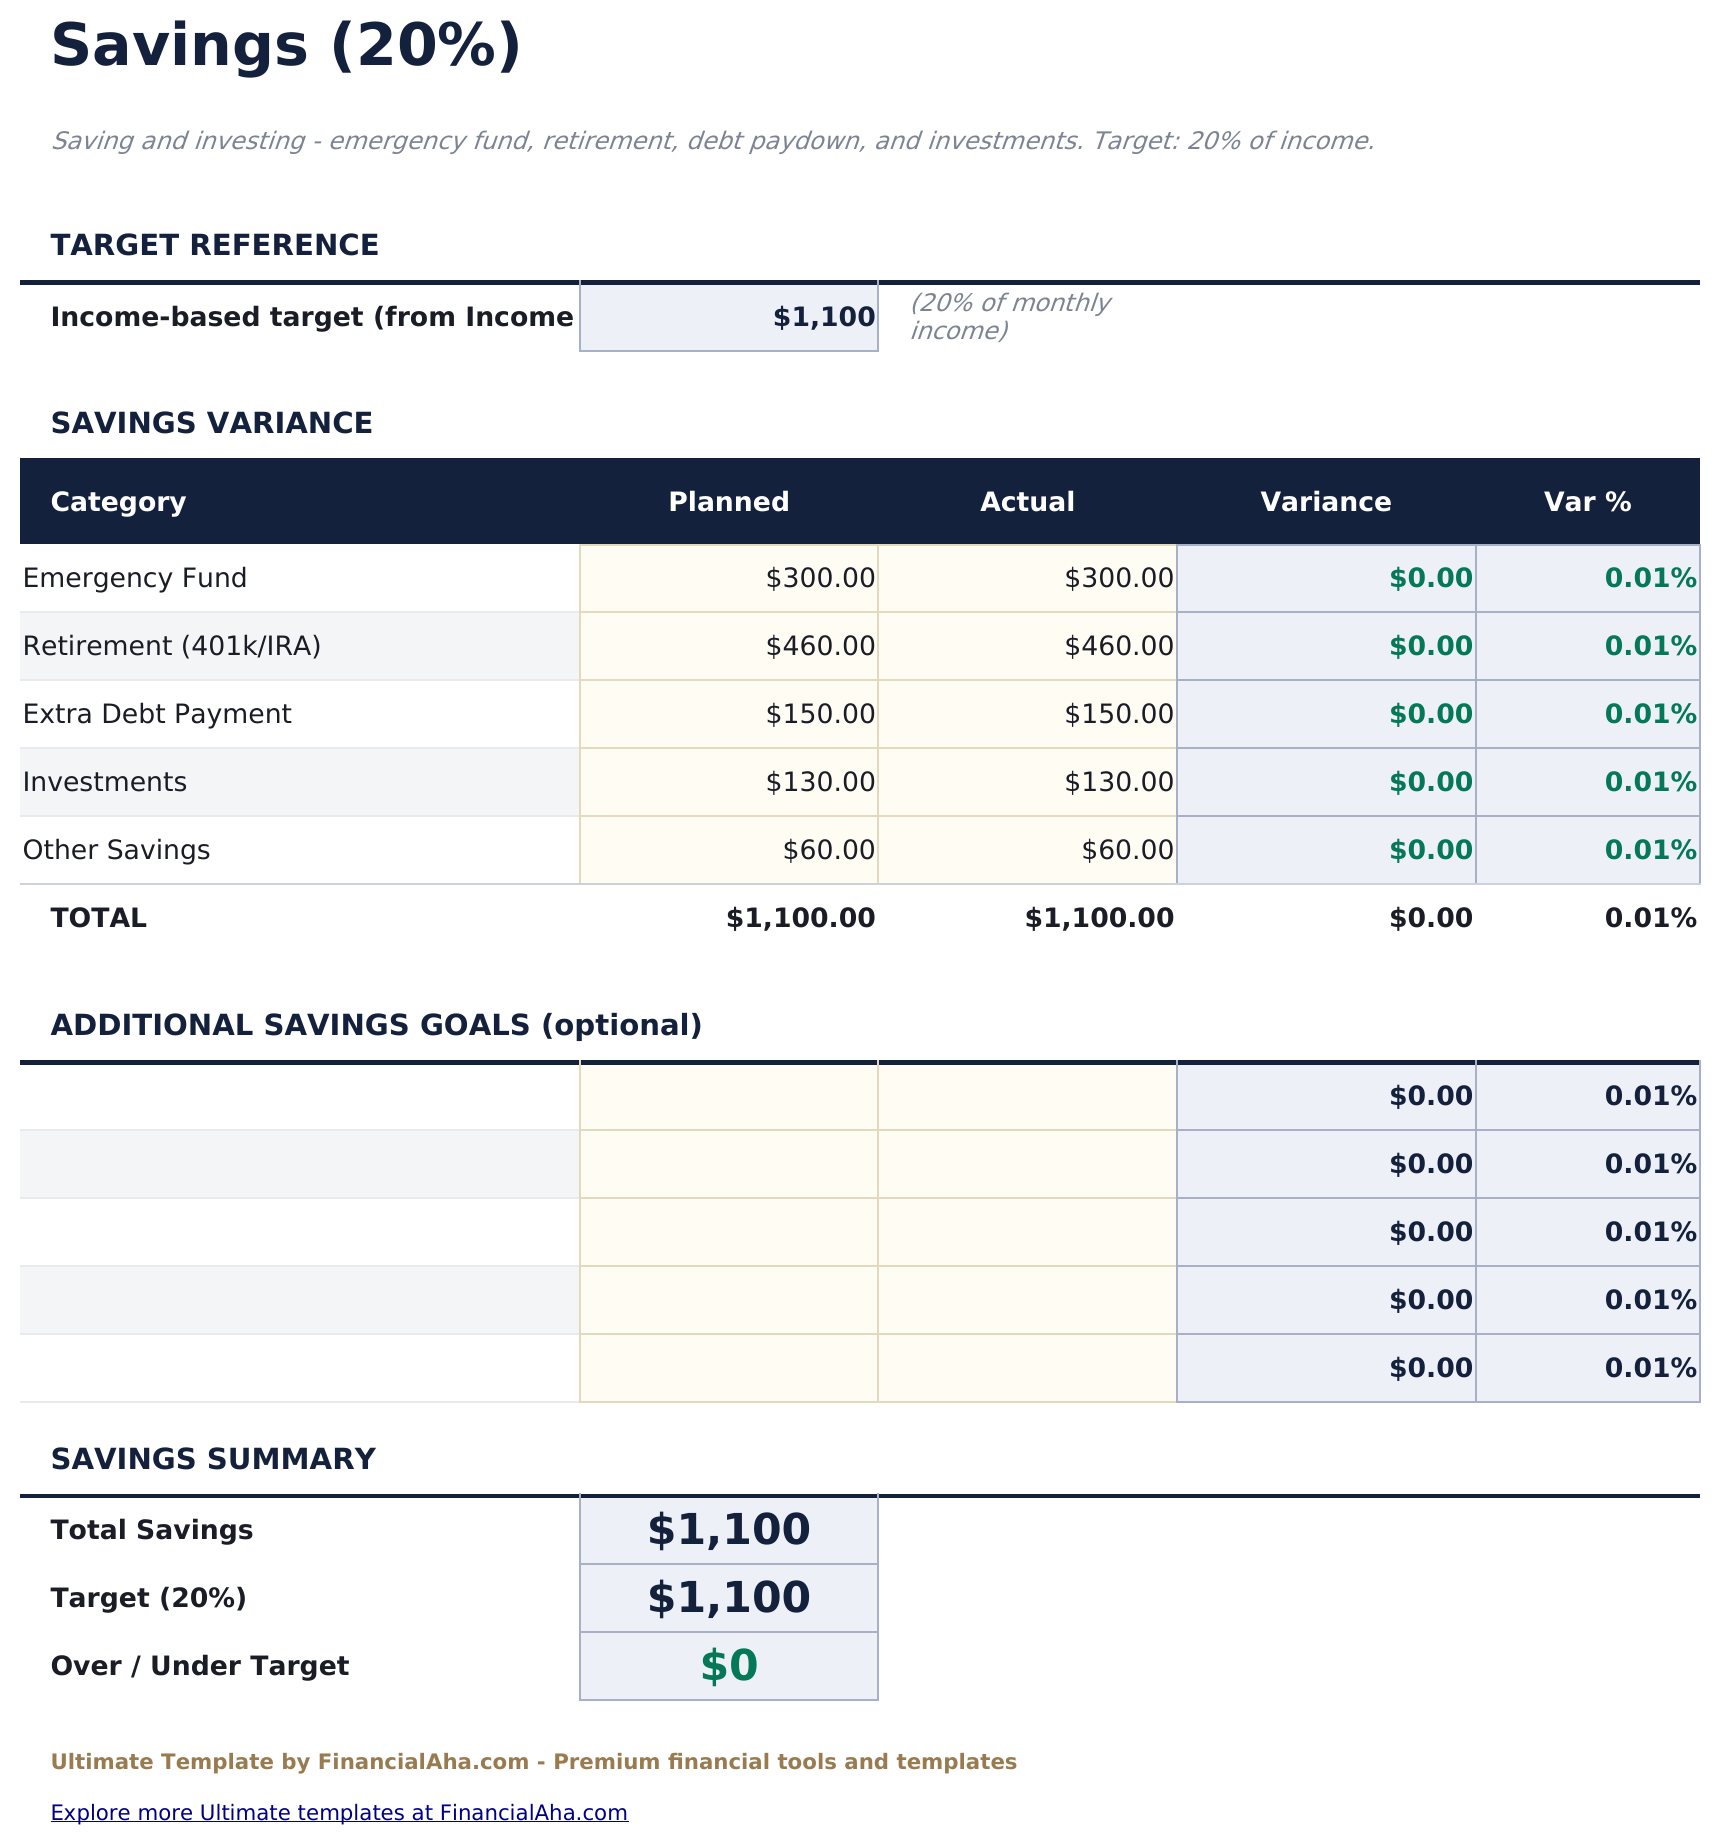This screenshot has height=1845, width=1721.
Task: Click the Planned column header
Action: point(727,501)
